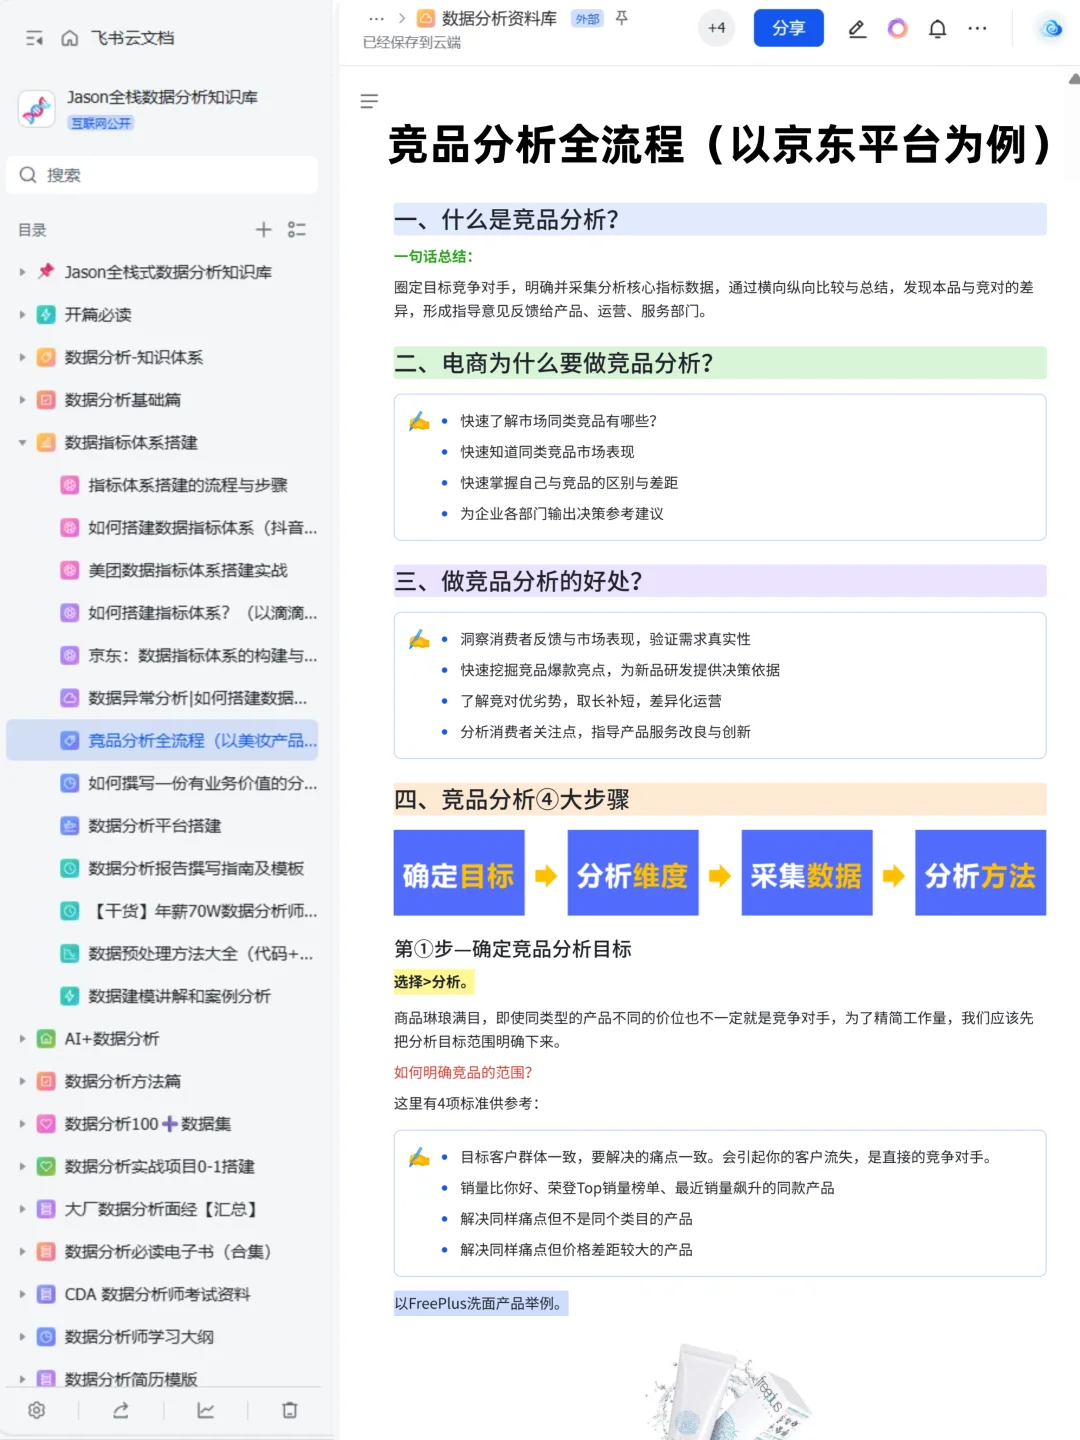The image size is (1080, 1440).
Task: Pin the document with the pin icon
Action: pos(622,18)
